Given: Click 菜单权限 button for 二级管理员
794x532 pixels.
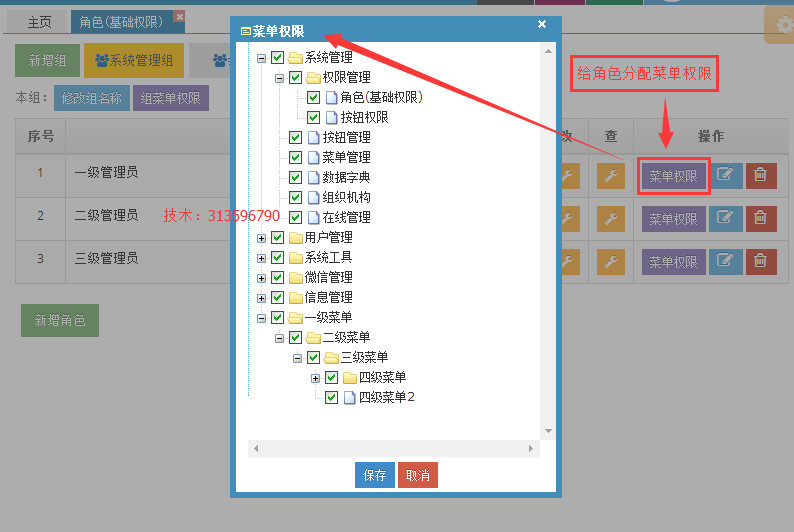Looking at the screenshot, I should tap(673, 219).
